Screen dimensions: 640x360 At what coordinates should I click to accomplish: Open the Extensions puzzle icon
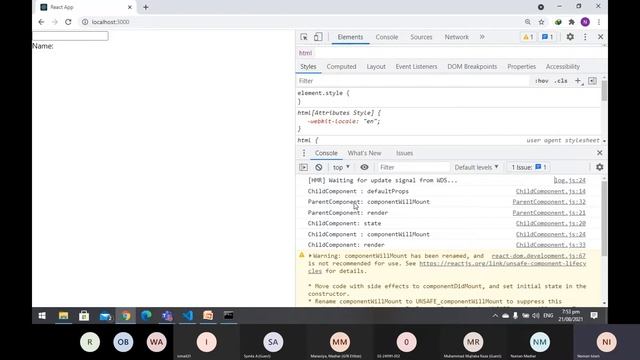571,22
